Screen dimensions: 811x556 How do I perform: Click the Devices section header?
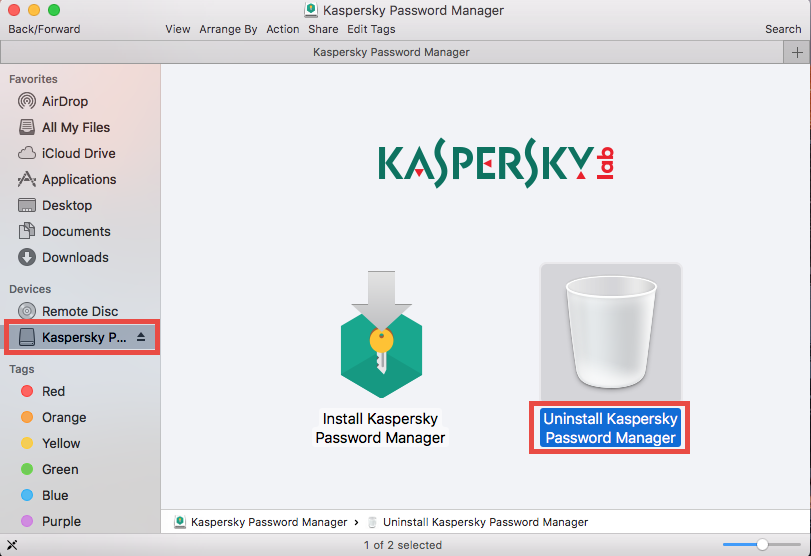point(30,289)
